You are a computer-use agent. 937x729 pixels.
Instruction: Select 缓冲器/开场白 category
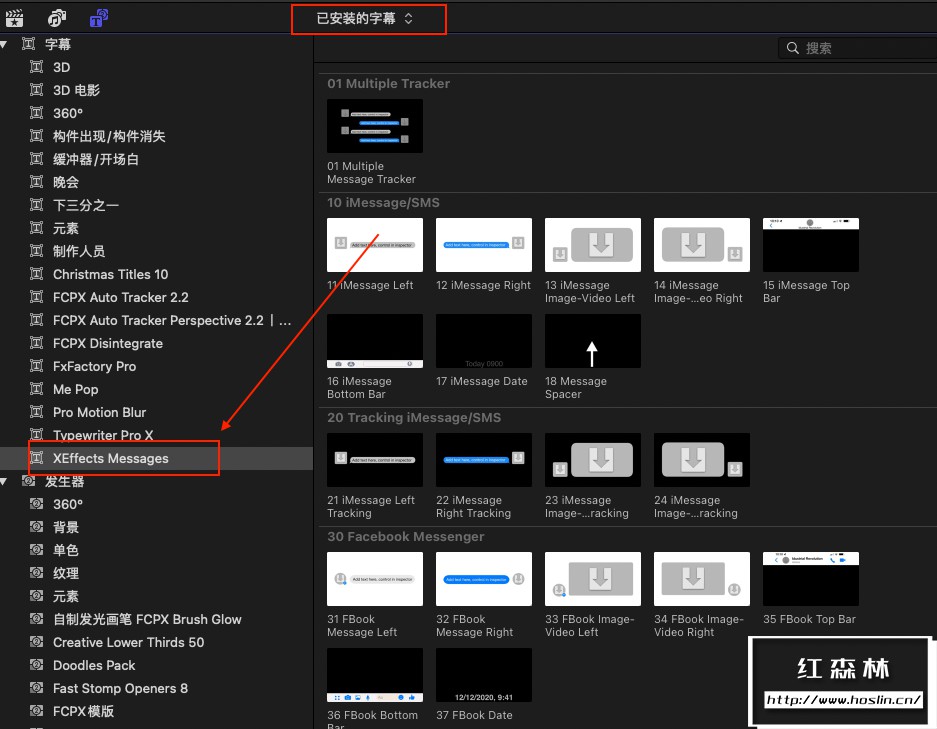96,159
